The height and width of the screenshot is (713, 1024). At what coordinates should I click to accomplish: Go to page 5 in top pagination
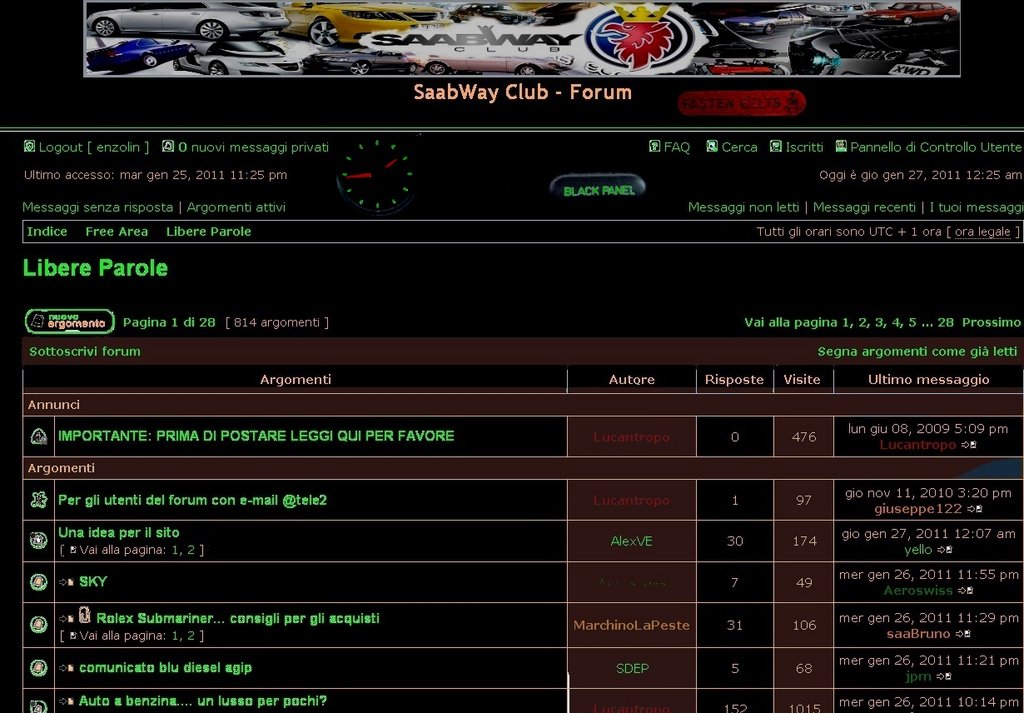point(912,322)
